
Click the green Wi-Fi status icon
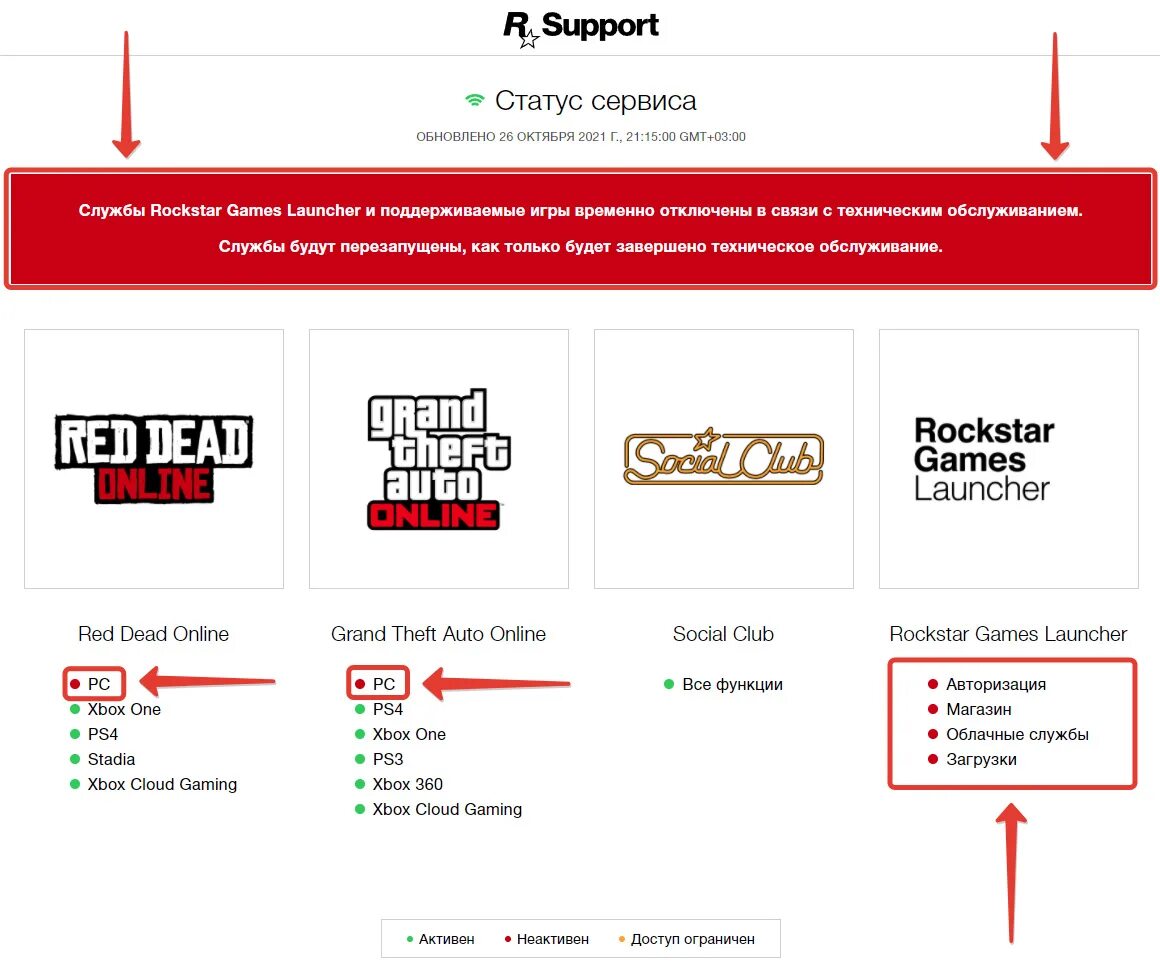474,100
